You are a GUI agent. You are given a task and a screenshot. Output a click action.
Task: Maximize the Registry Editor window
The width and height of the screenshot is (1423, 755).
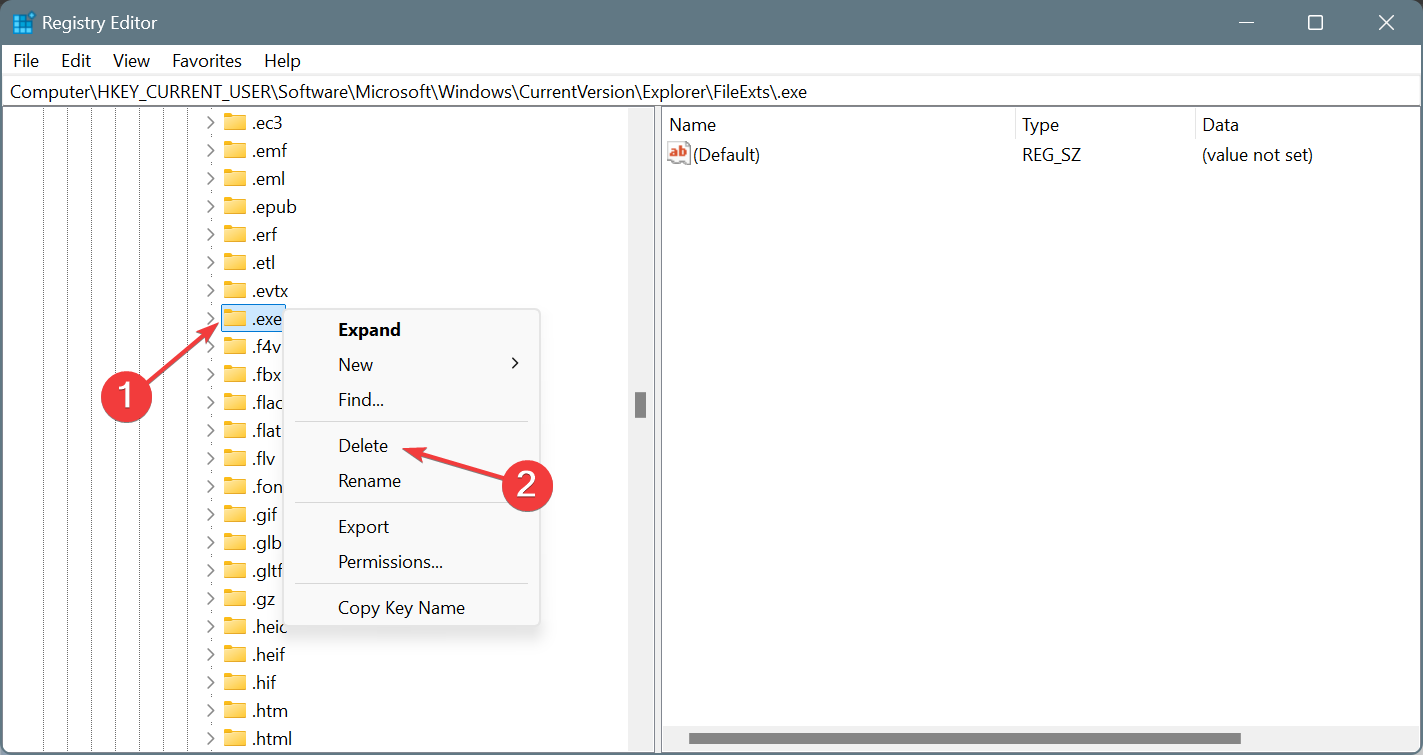[1316, 22]
